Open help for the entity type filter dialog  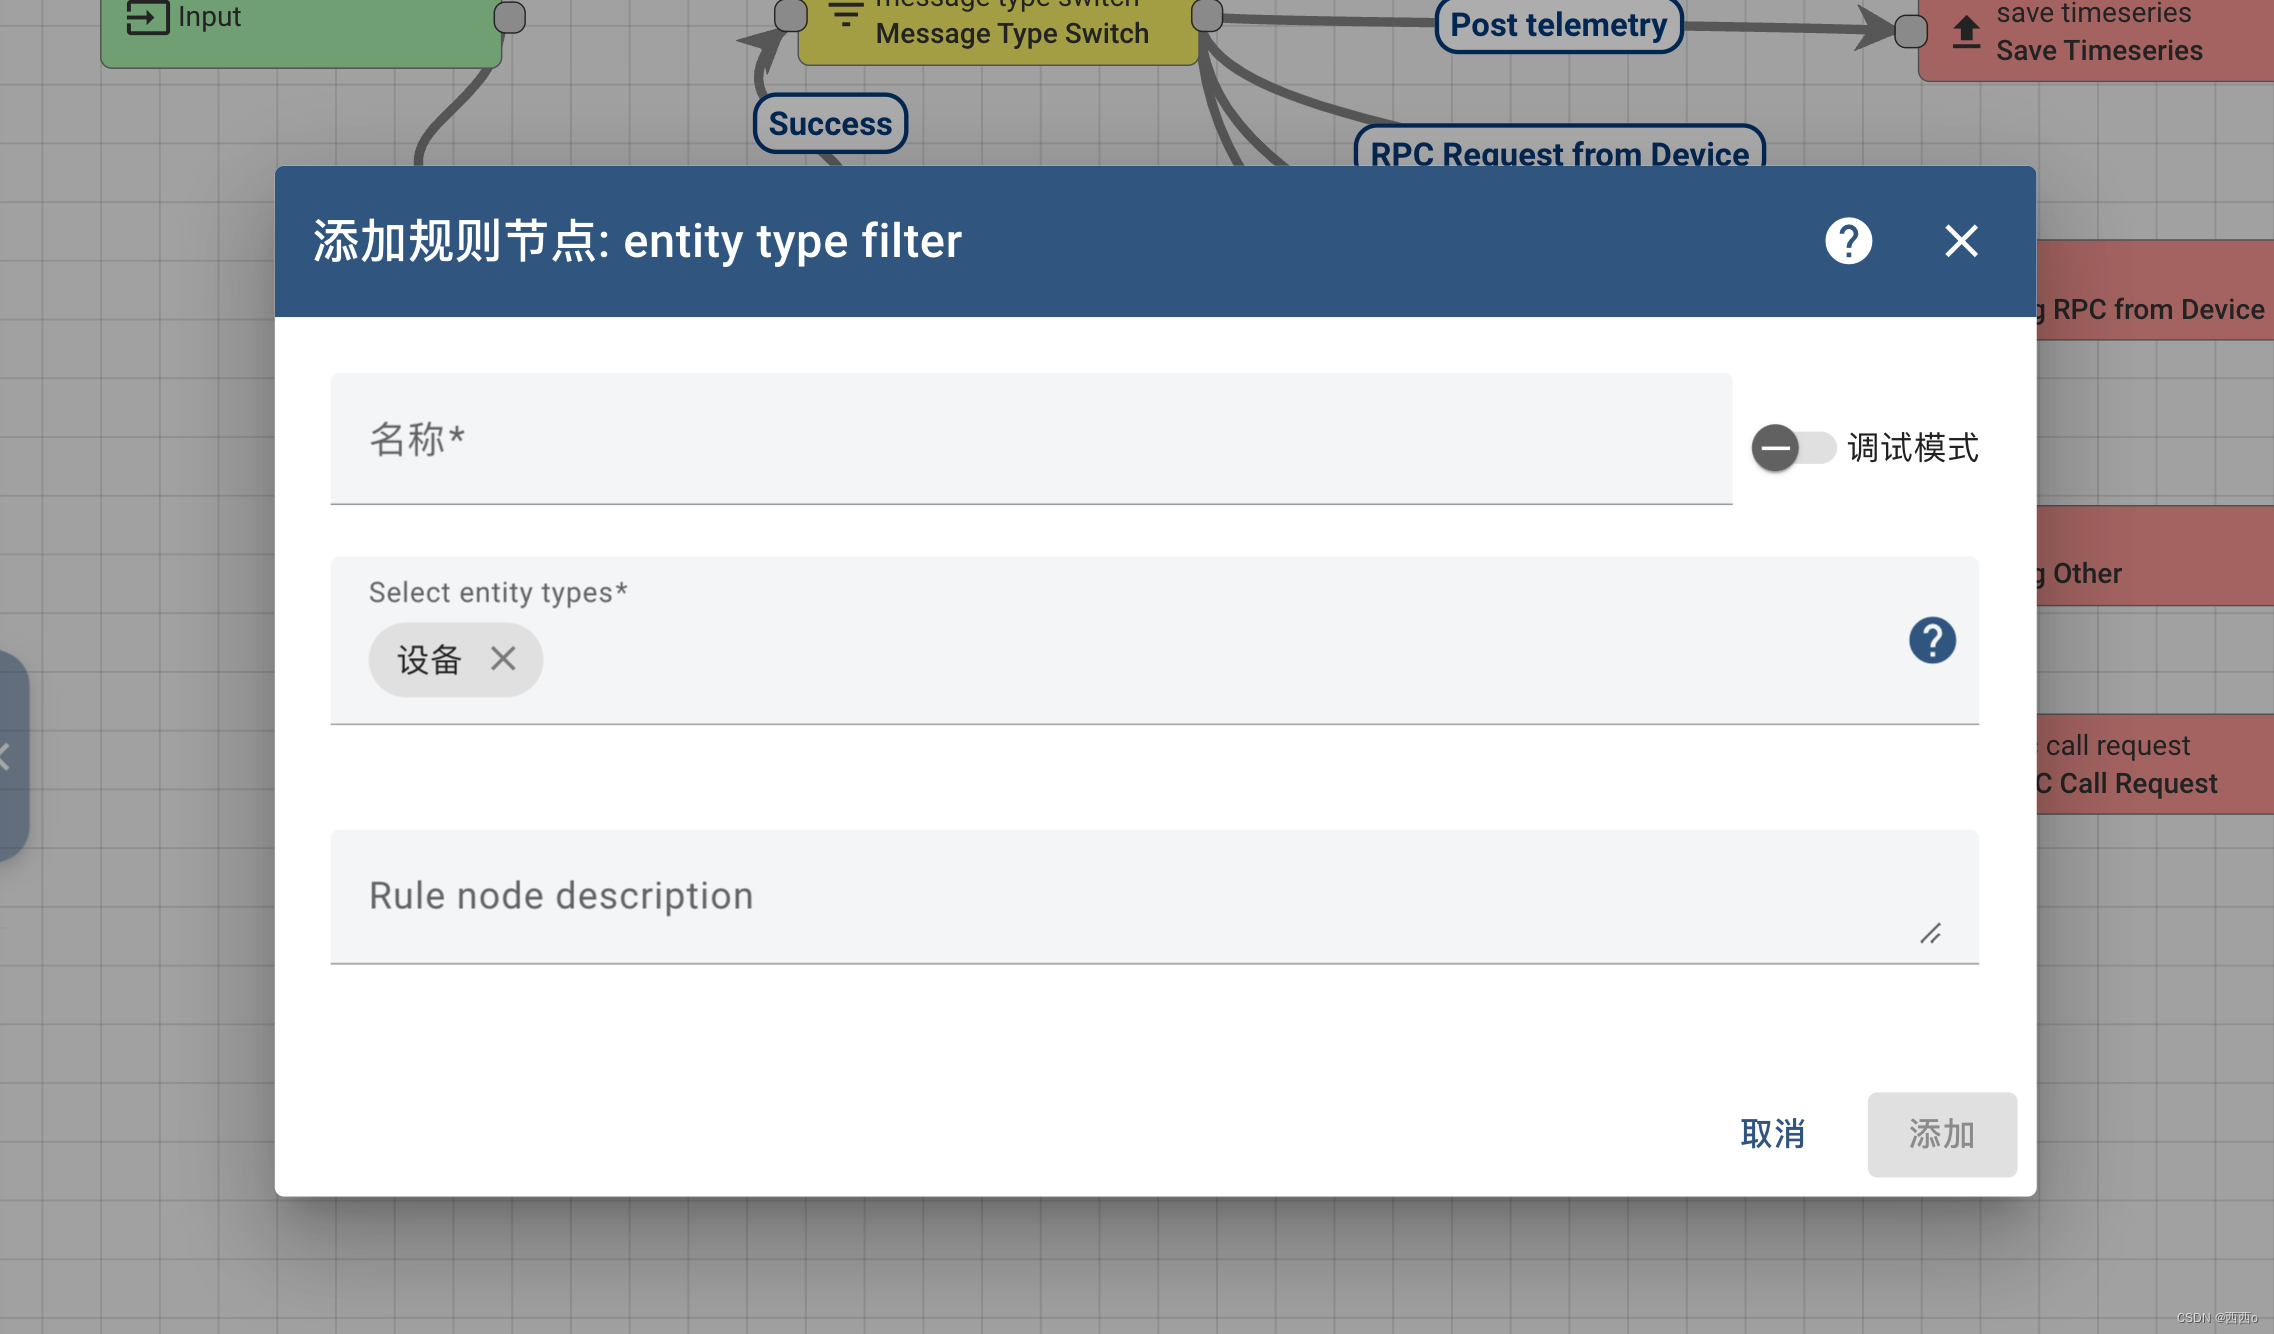click(x=1849, y=241)
